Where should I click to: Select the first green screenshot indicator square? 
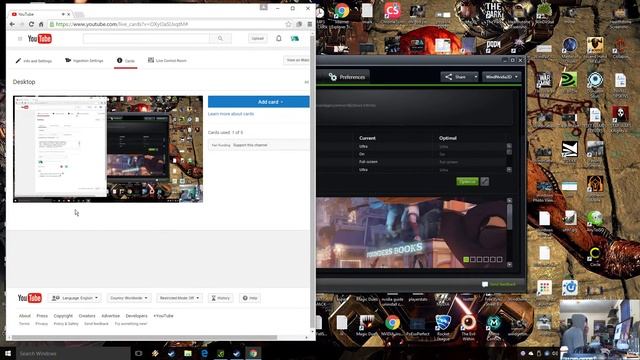(466, 259)
